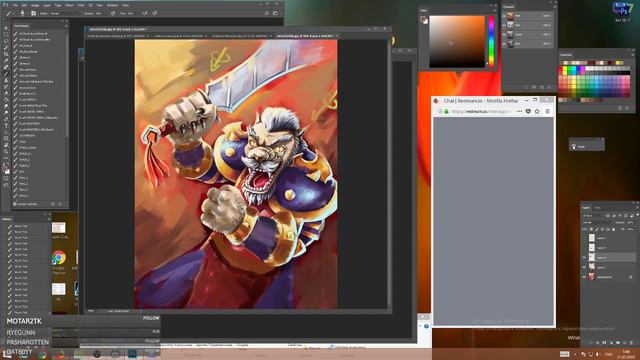Open Google Chrome desktop shortcut
This screenshot has width=640, height=360.
point(59,262)
